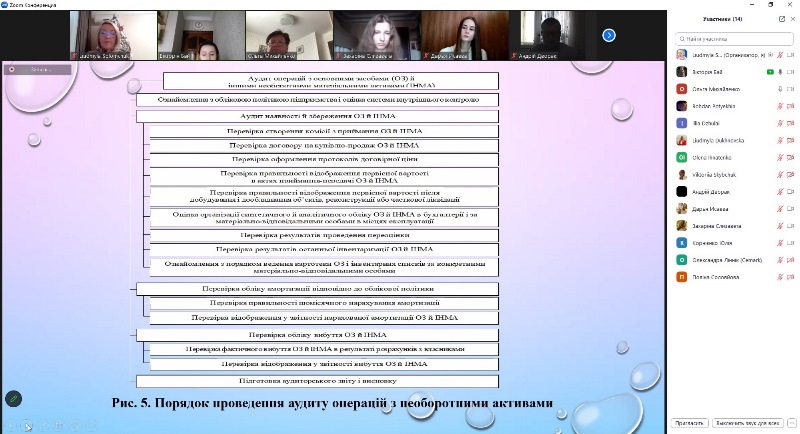Click participant name Bohdan Potyvkin
The width and height of the screenshot is (800, 434).
[x=713, y=106]
